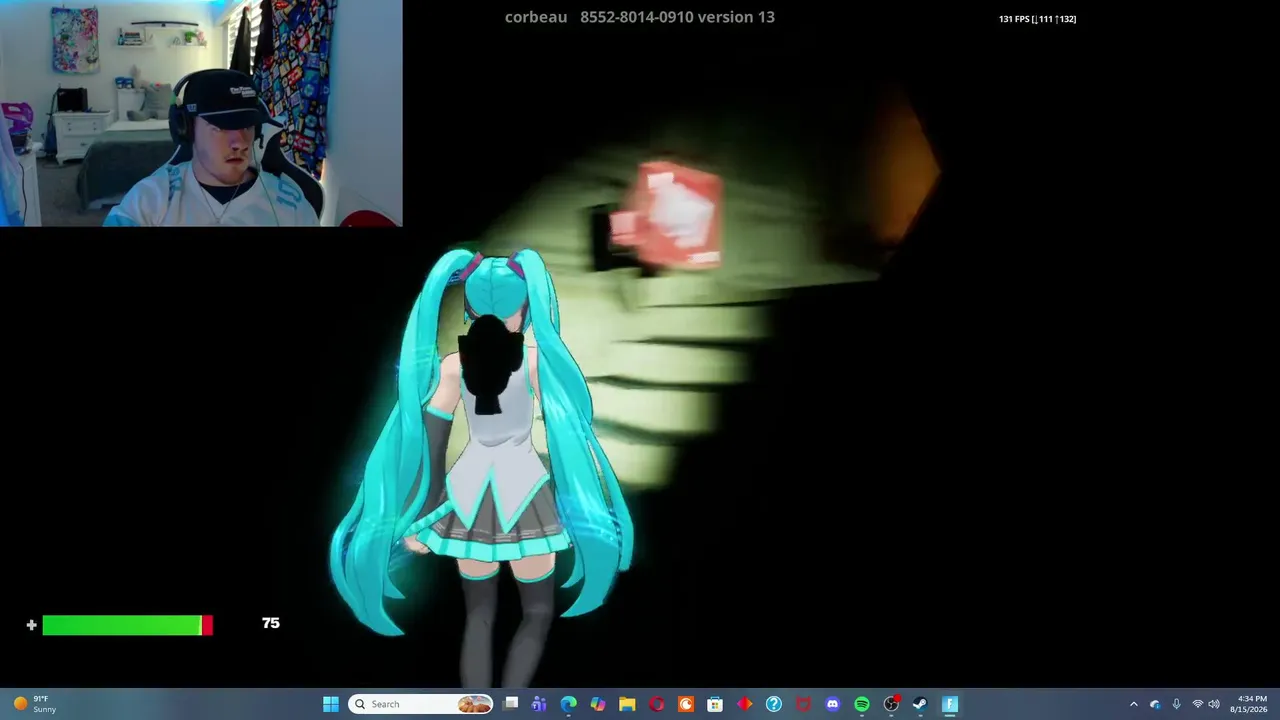This screenshot has width=1280, height=720.
Task: Expand the hidden system tray icons
Action: pyautogui.click(x=1133, y=704)
